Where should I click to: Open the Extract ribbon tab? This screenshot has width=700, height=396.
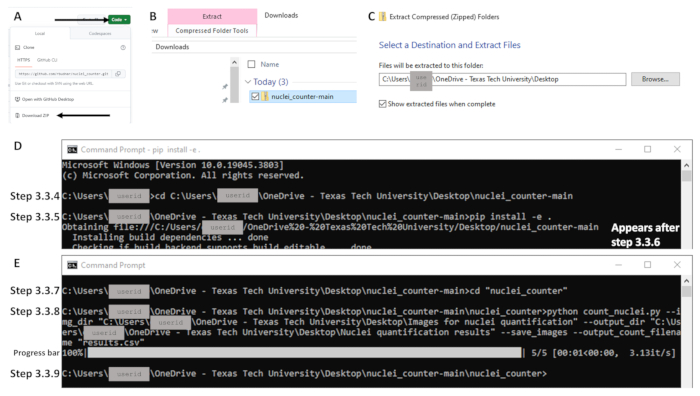click(x=212, y=16)
